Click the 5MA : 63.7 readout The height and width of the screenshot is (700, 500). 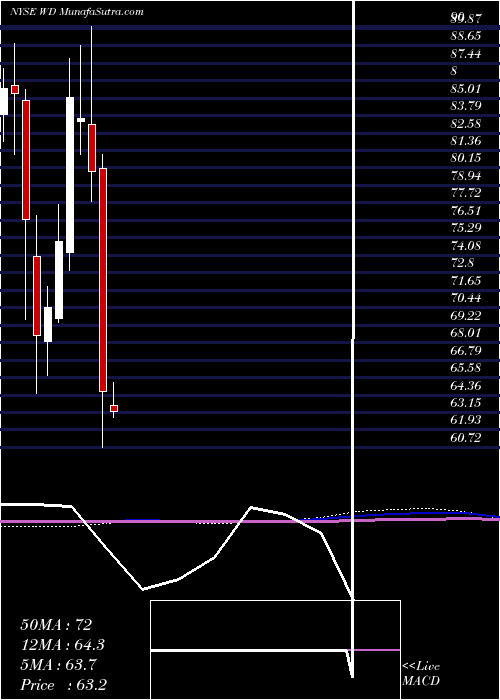tap(59, 664)
